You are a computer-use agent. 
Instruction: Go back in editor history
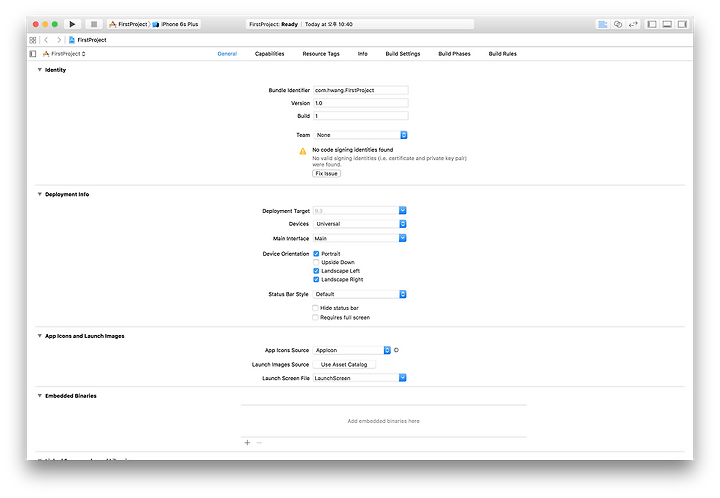pyautogui.click(x=46, y=40)
